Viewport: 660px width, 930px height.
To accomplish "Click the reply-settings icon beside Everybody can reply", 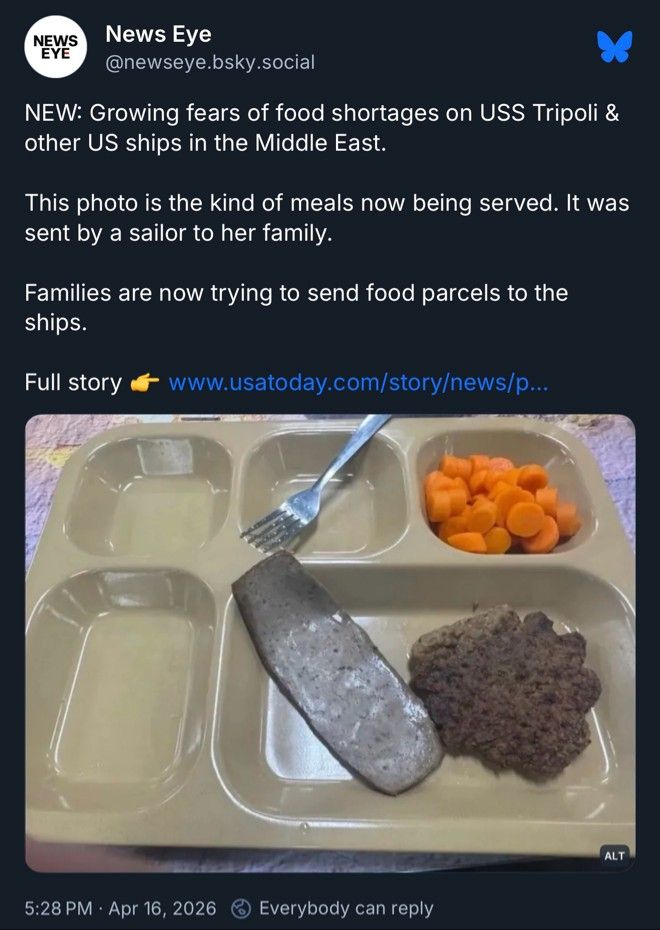I will pos(243,908).
